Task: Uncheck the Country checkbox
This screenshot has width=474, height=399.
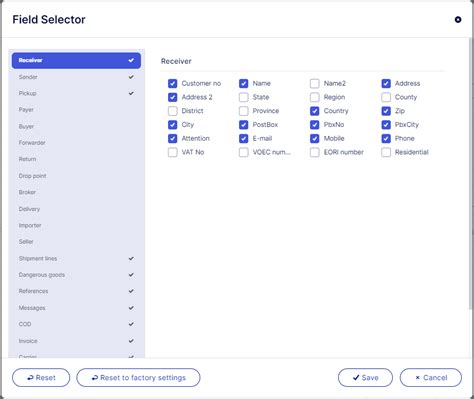Action: (x=315, y=111)
